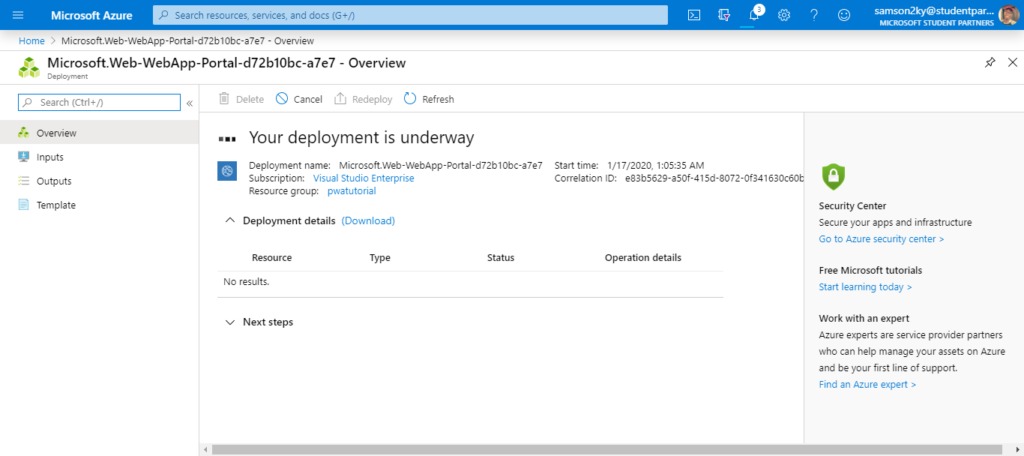
Task: Open the pwatutorial resource group link
Action: (x=351, y=191)
